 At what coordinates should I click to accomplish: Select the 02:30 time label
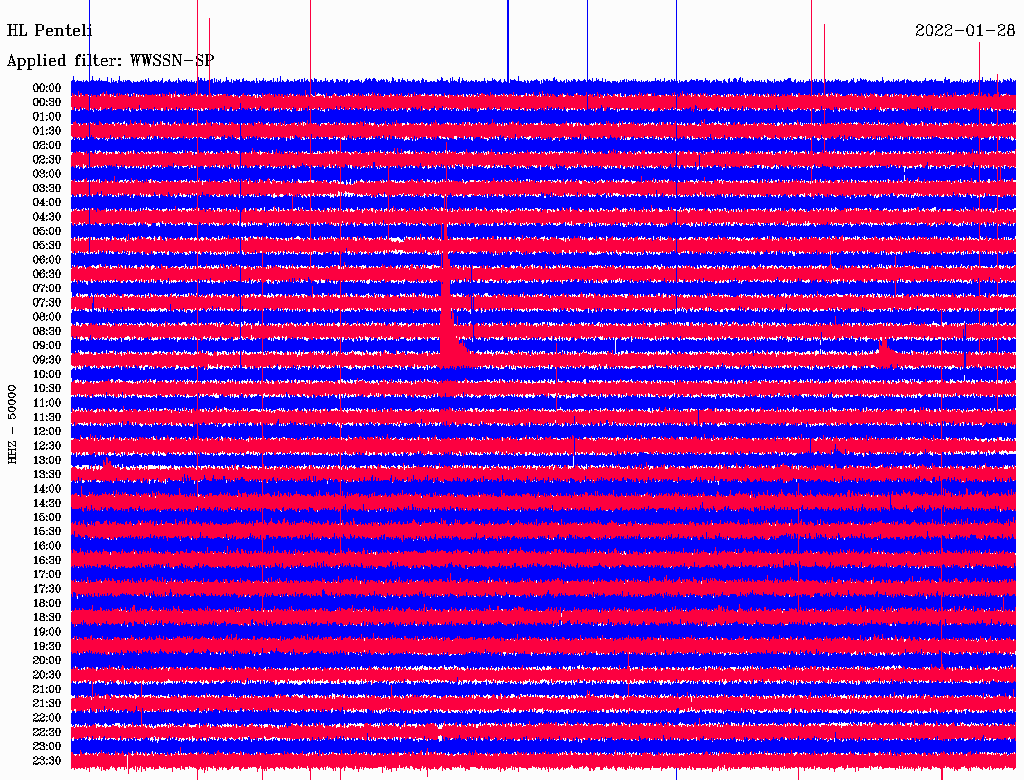coord(47,160)
